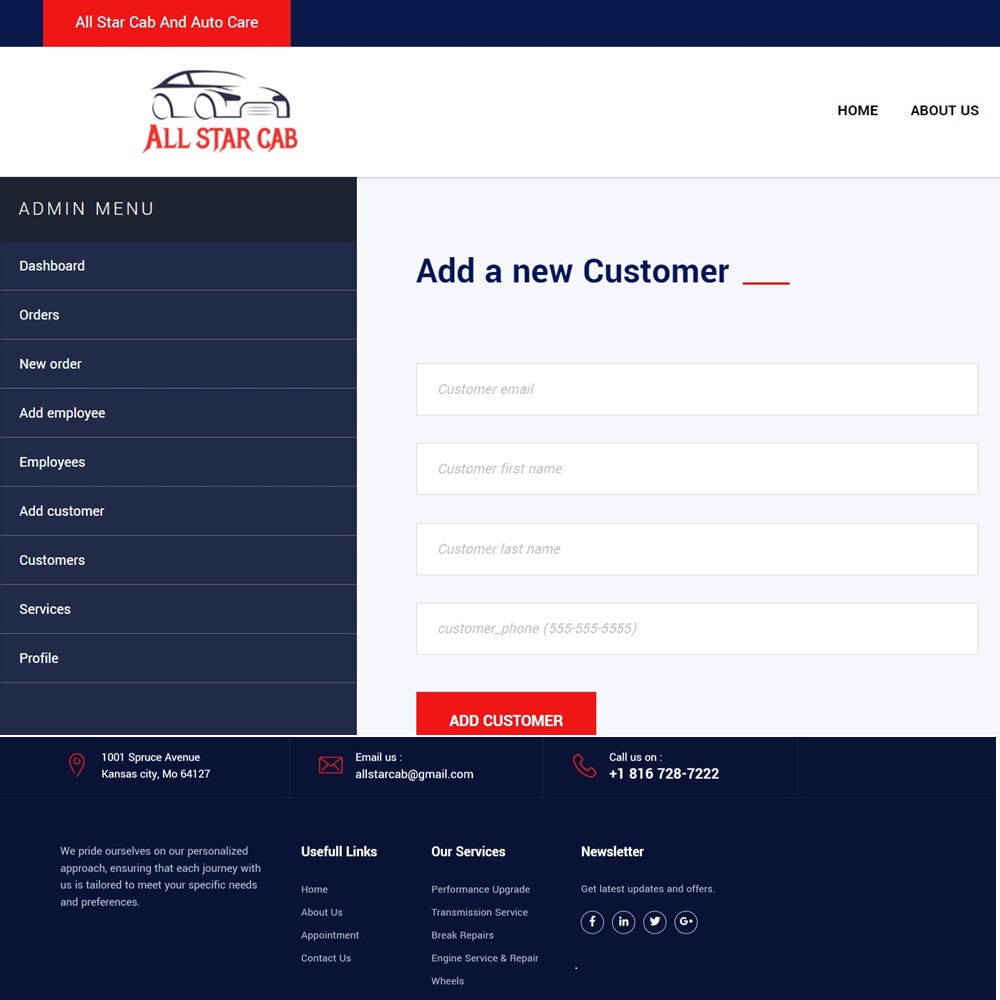Open Services in the admin menu
Viewport: 1000px width, 1000px height.
click(x=45, y=609)
